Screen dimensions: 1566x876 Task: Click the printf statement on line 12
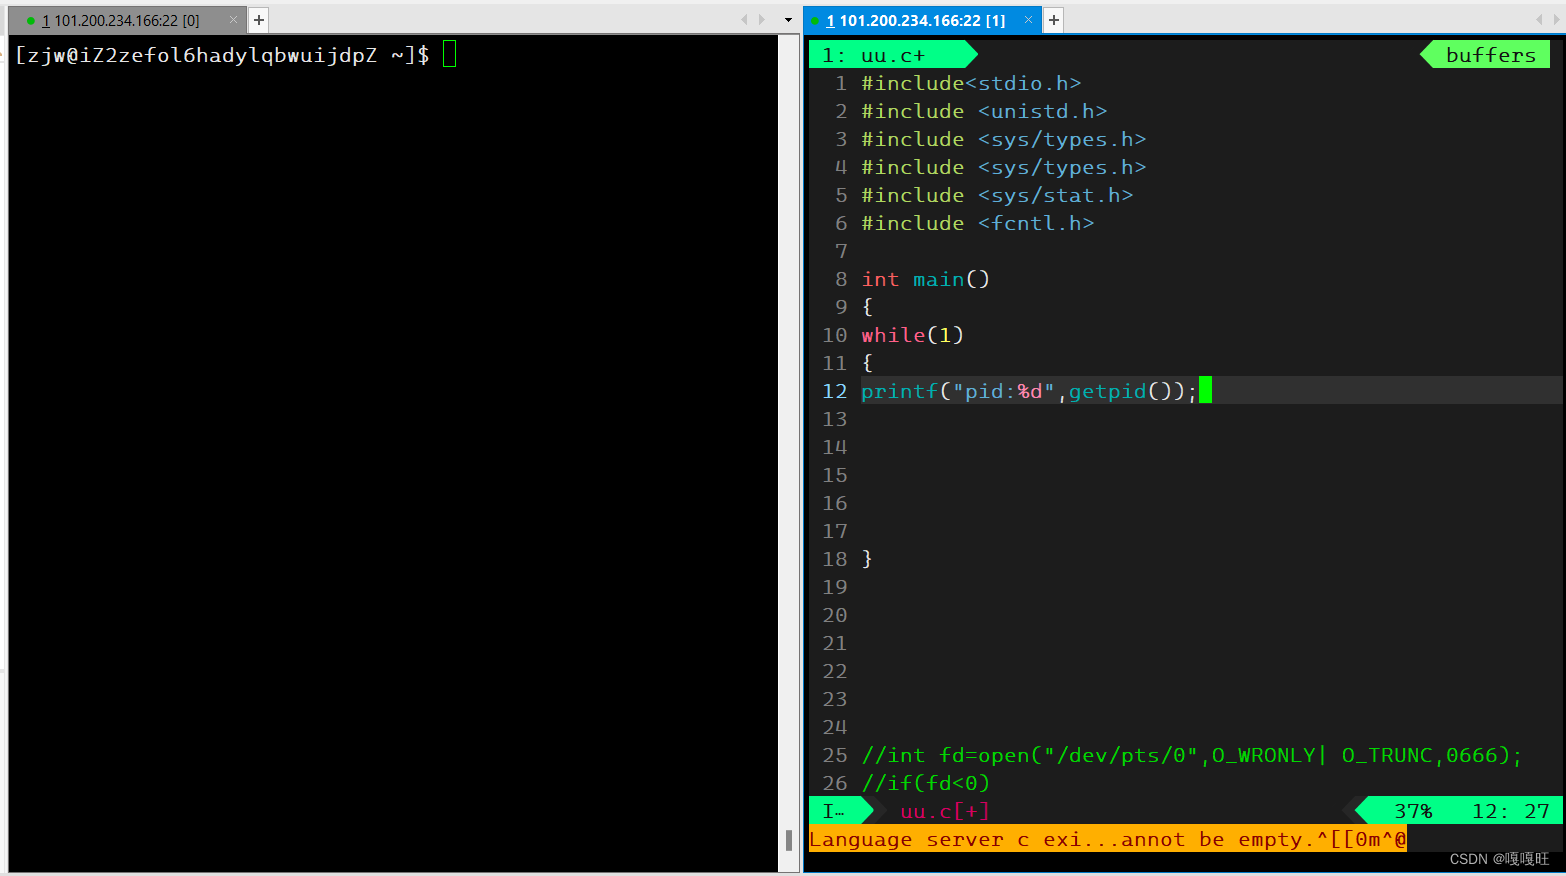click(1029, 391)
